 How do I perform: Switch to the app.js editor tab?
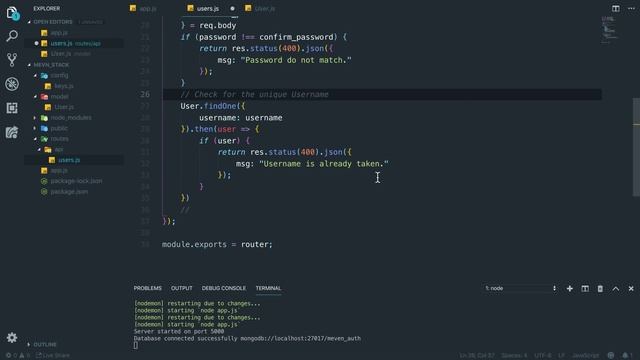(143, 9)
